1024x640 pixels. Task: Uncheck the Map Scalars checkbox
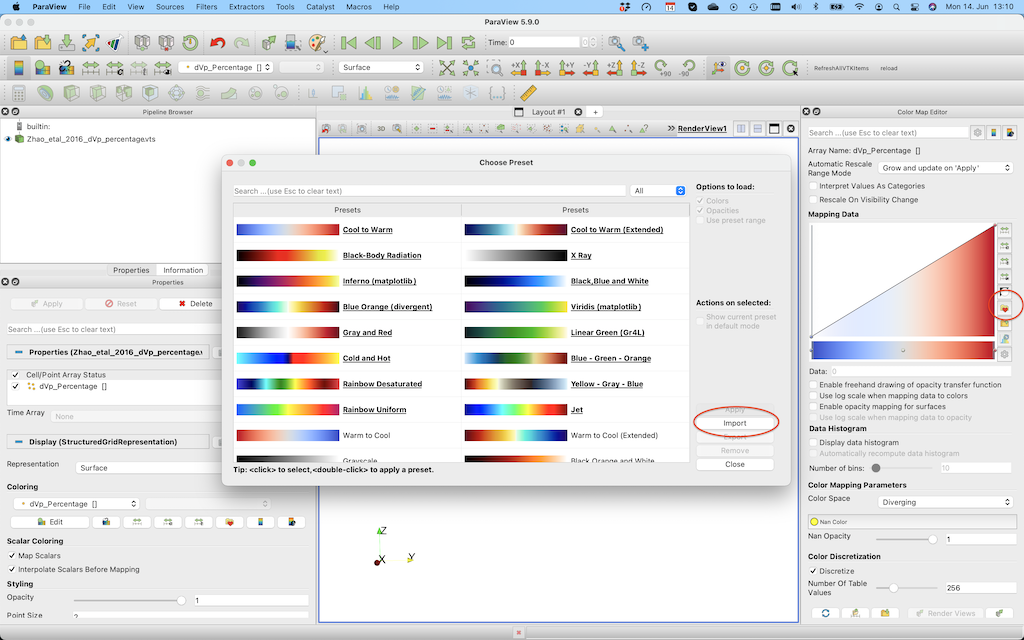click(12, 555)
